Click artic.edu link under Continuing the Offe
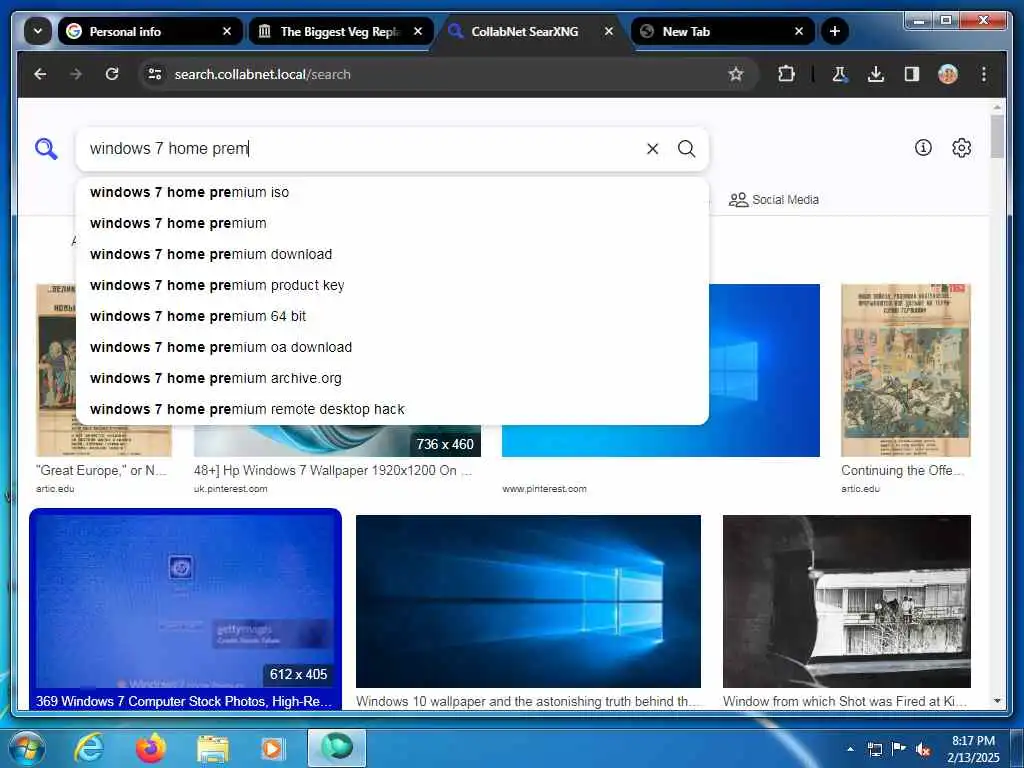Screen dimensions: 1024x768 tap(860, 488)
